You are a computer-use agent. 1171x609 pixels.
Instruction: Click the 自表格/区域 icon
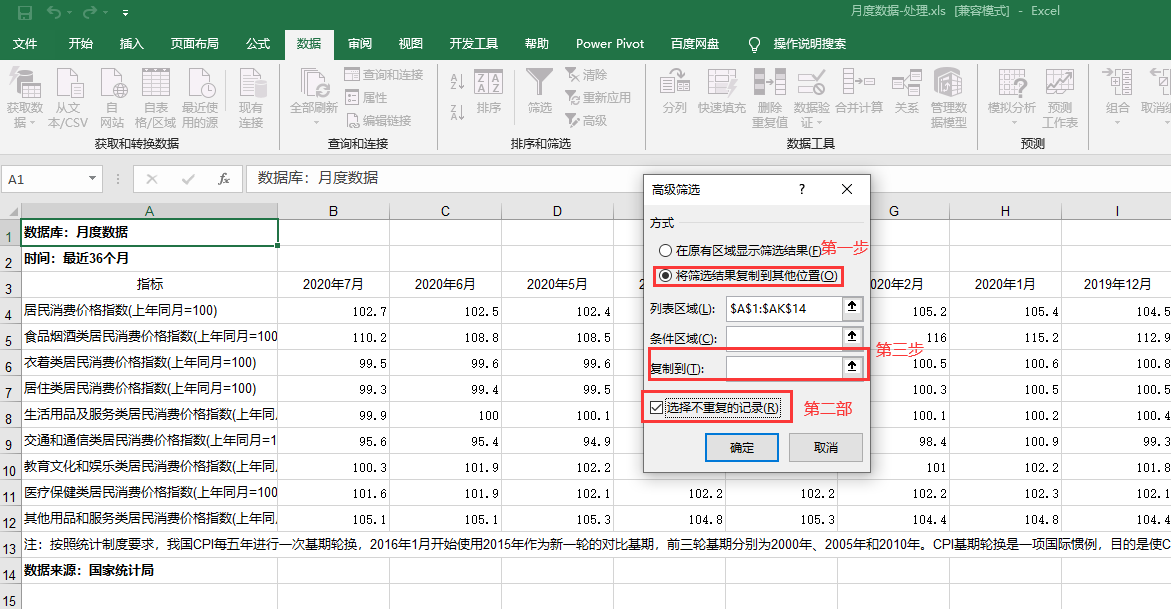155,97
